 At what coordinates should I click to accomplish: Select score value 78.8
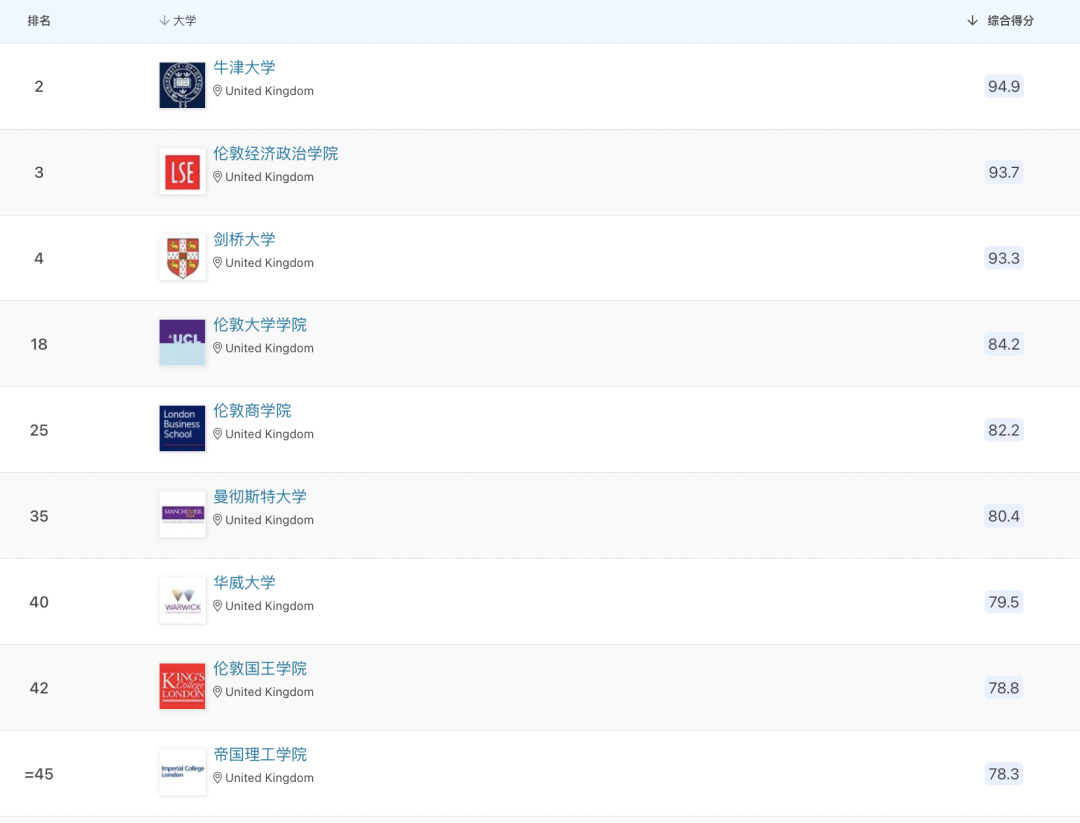[1004, 688]
